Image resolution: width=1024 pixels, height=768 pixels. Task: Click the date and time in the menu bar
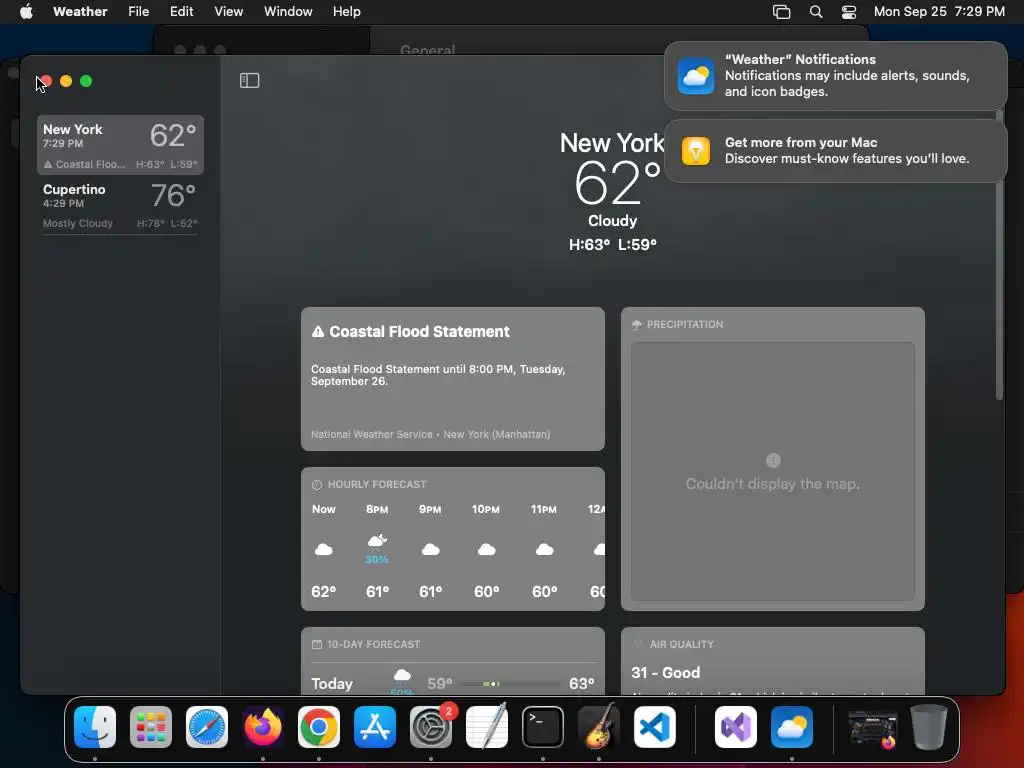939,12
